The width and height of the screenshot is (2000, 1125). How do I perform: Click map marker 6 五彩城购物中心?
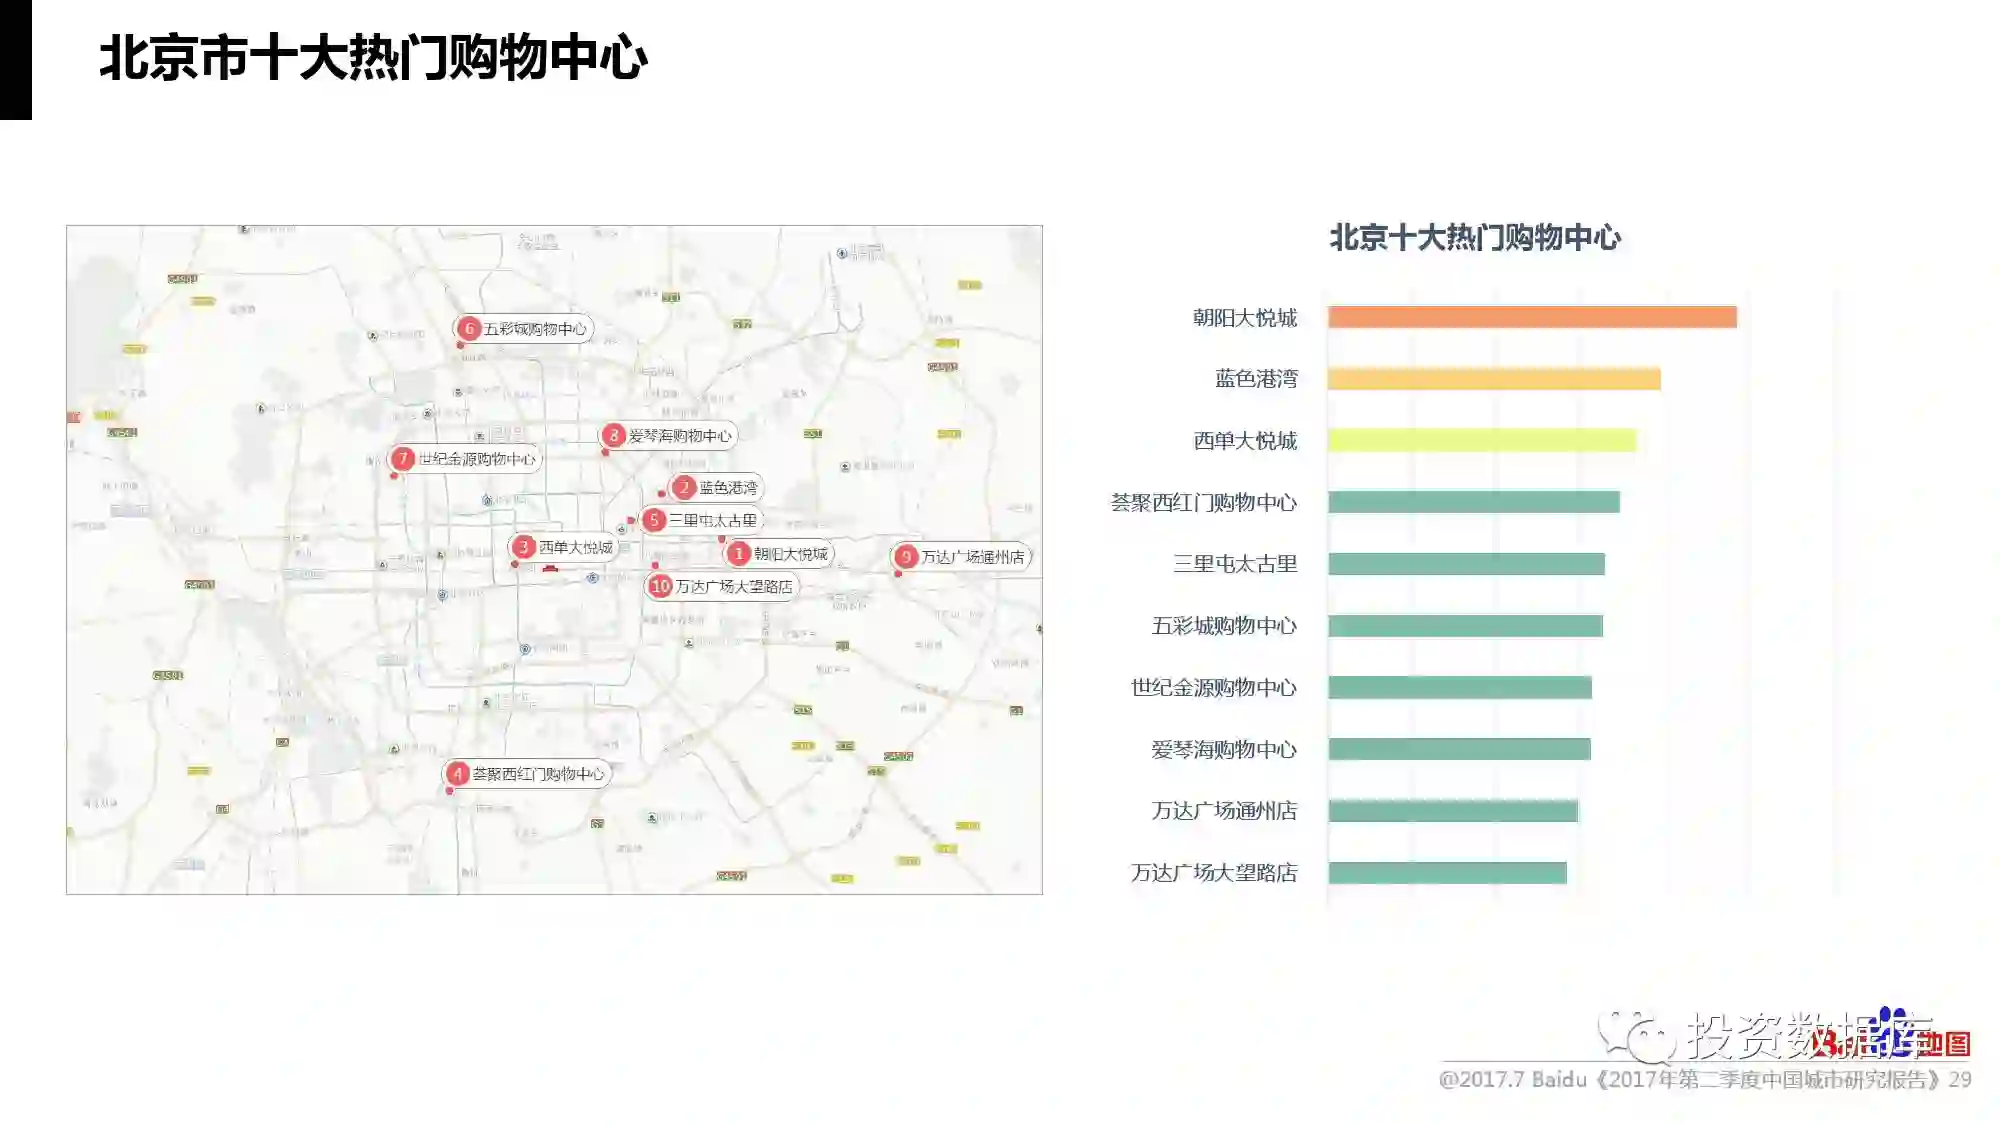469,328
